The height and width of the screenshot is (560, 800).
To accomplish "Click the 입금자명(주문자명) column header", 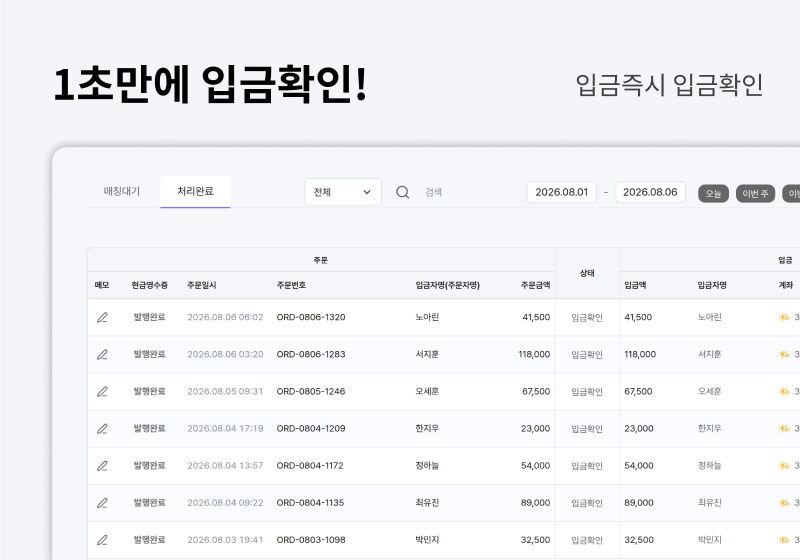I will [x=447, y=285].
